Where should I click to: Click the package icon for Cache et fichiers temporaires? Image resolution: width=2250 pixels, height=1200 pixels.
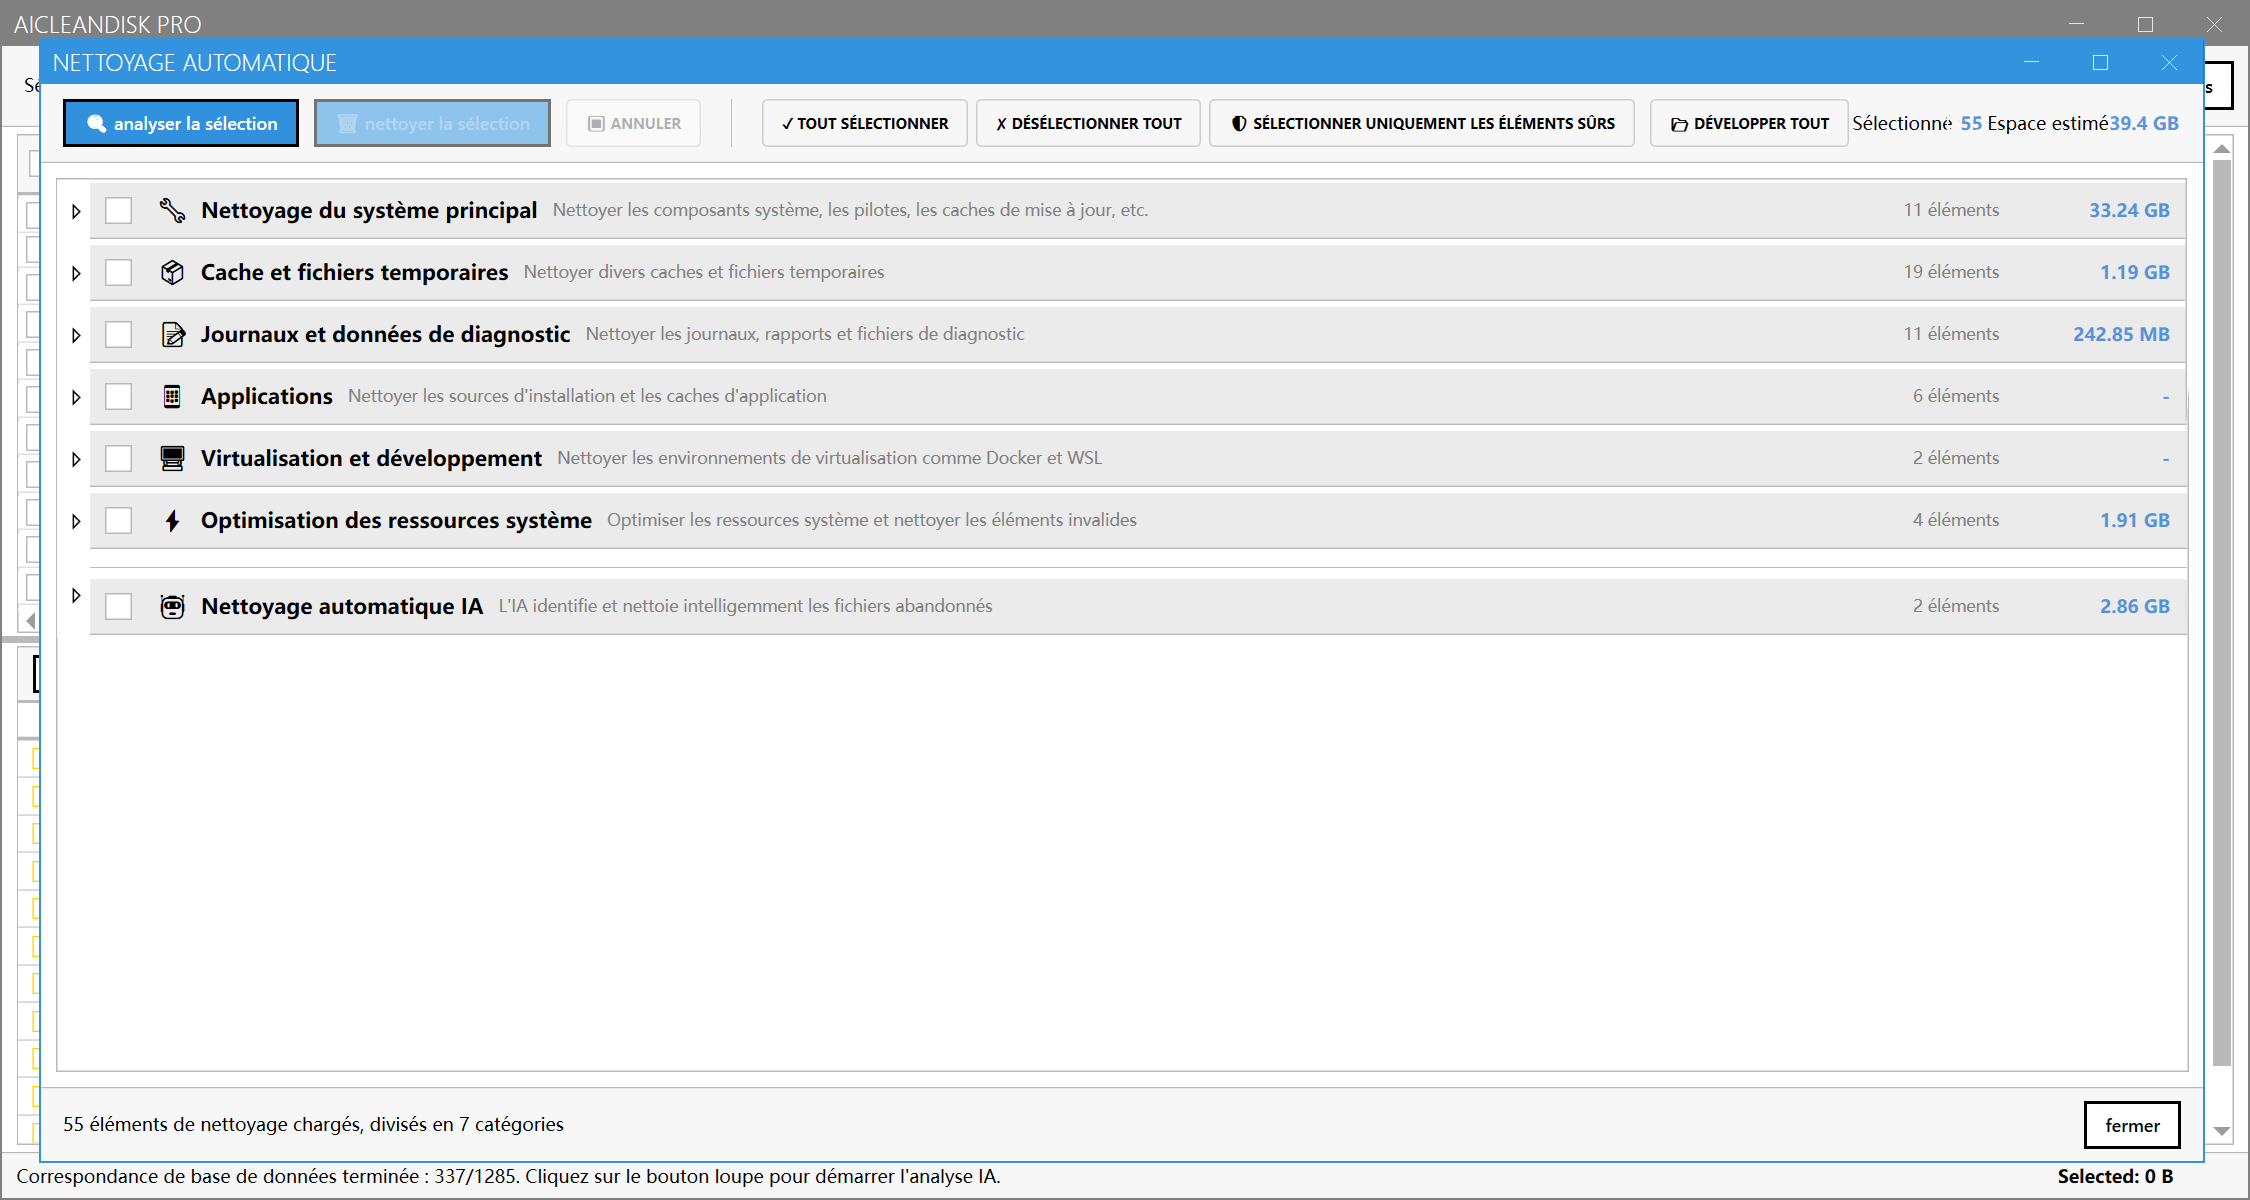click(x=173, y=272)
